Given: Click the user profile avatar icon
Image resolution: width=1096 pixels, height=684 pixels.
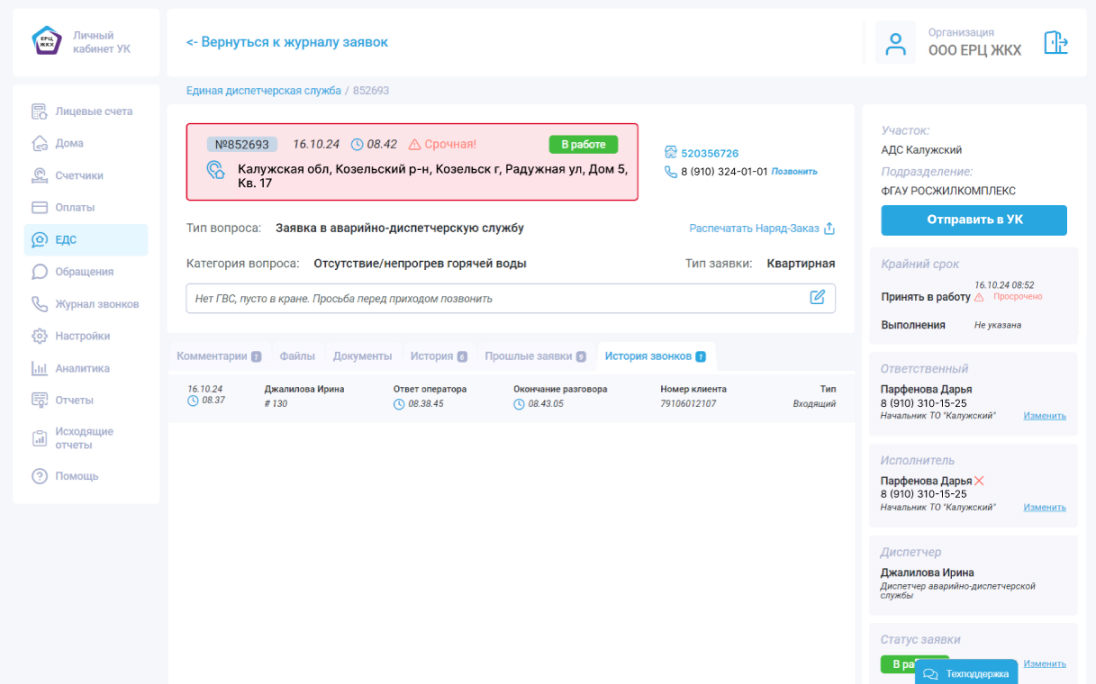Looking at the screenshot, I should (x=895, y=43).
